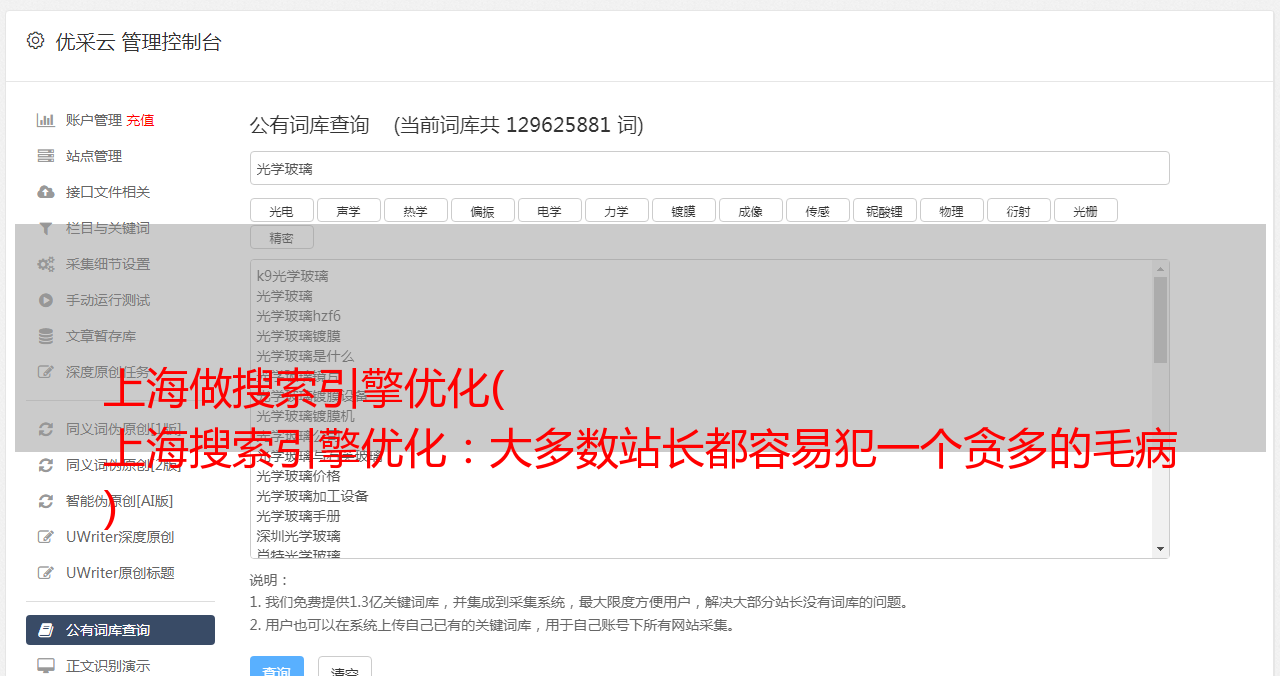Image resolution: width=1280 pixels, height=676 pixels.
Task: Click the refresh icon for 同义词伪原创[2版]
Action: pyautogui.click(x=46, y=465)
